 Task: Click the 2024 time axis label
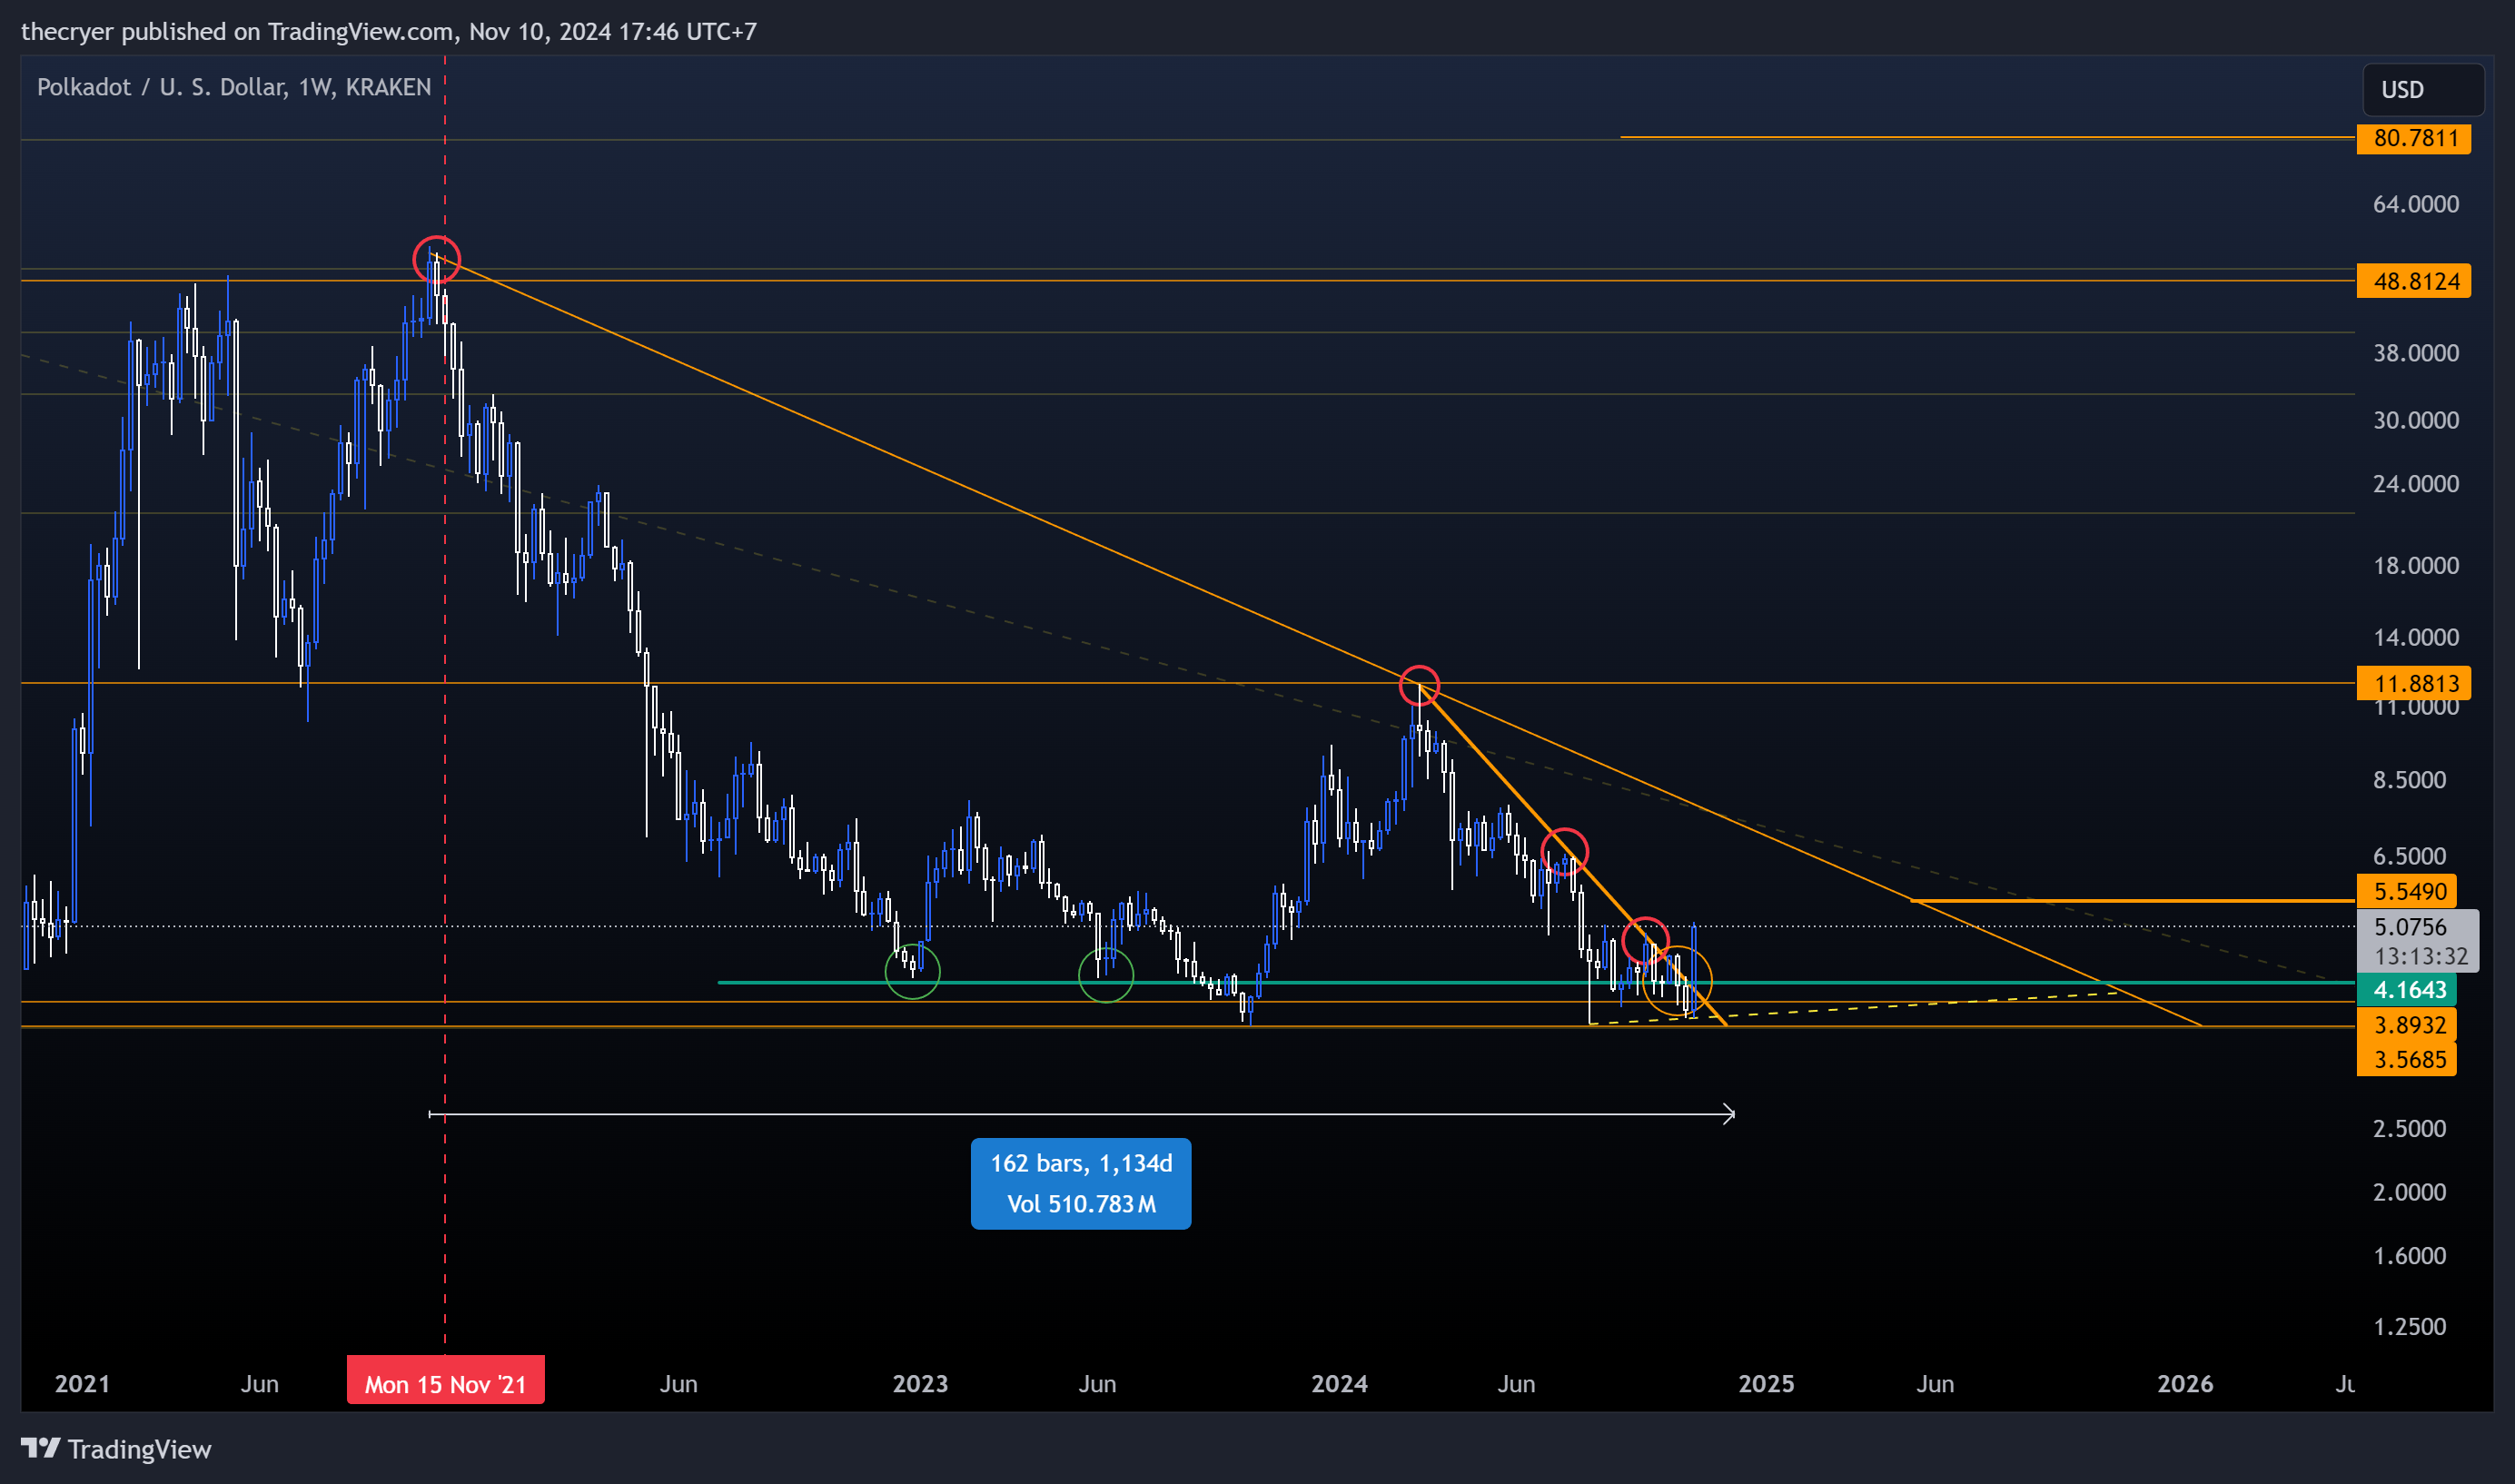pos(1339,1384)
